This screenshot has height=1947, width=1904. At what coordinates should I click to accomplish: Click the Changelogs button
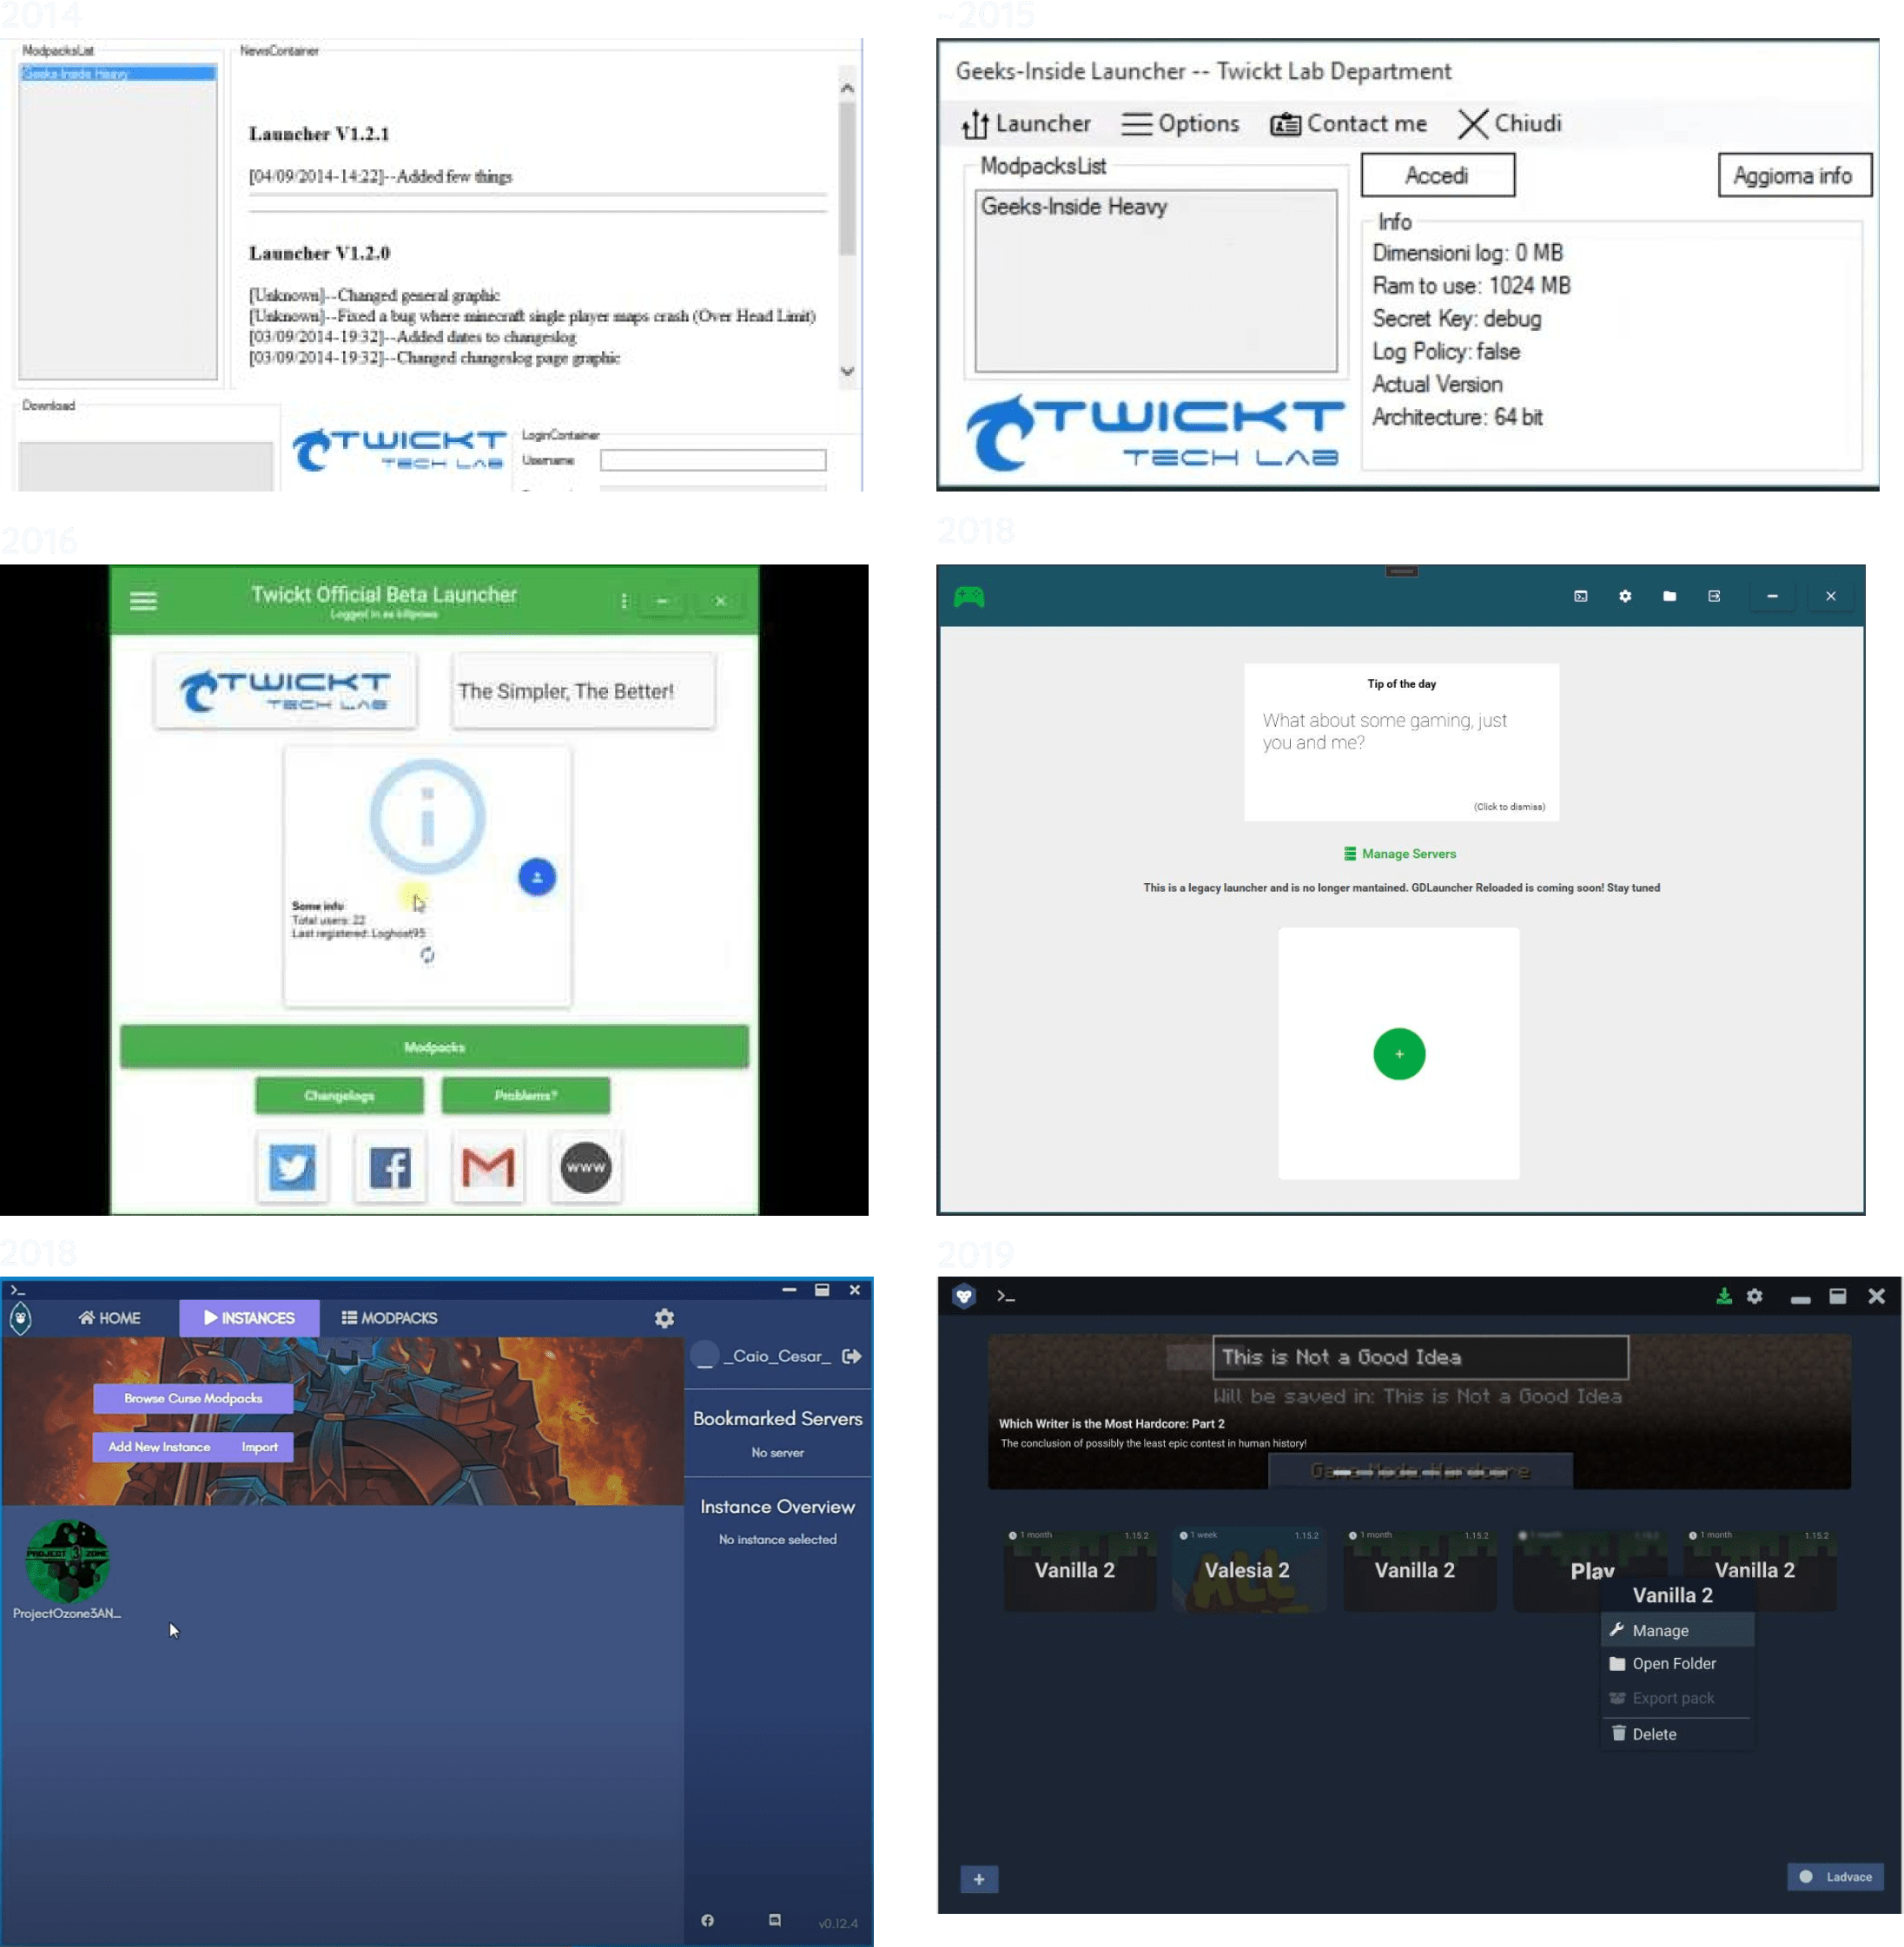[x=339, y=1095]
